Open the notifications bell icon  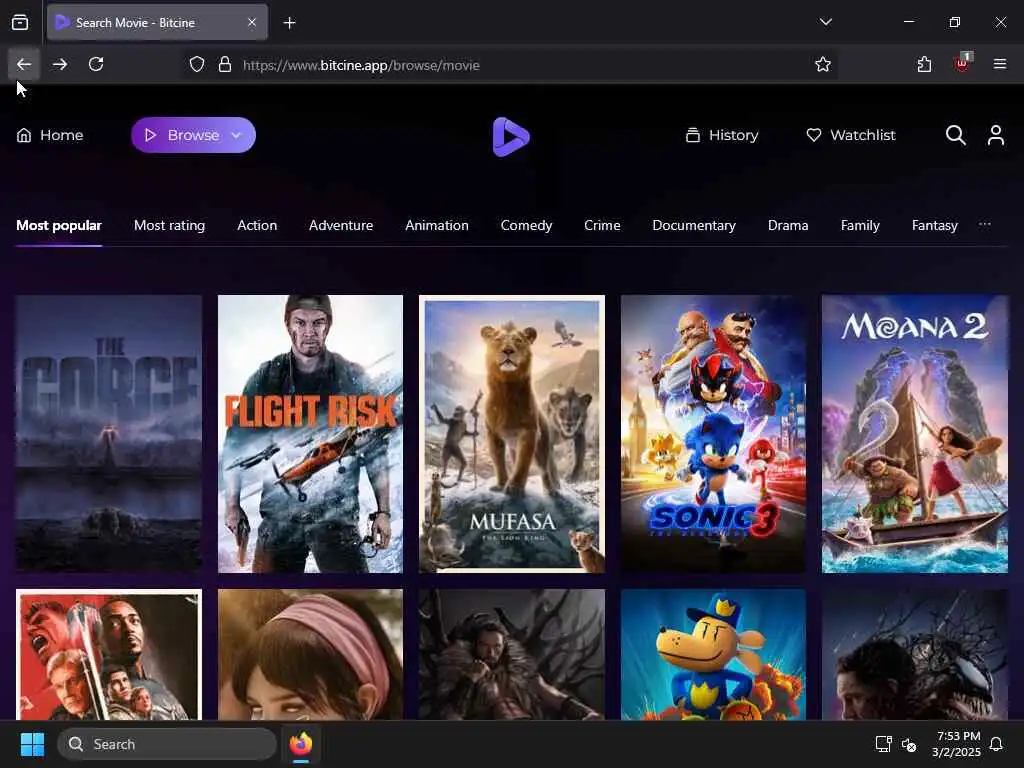[x=997, y=744]
